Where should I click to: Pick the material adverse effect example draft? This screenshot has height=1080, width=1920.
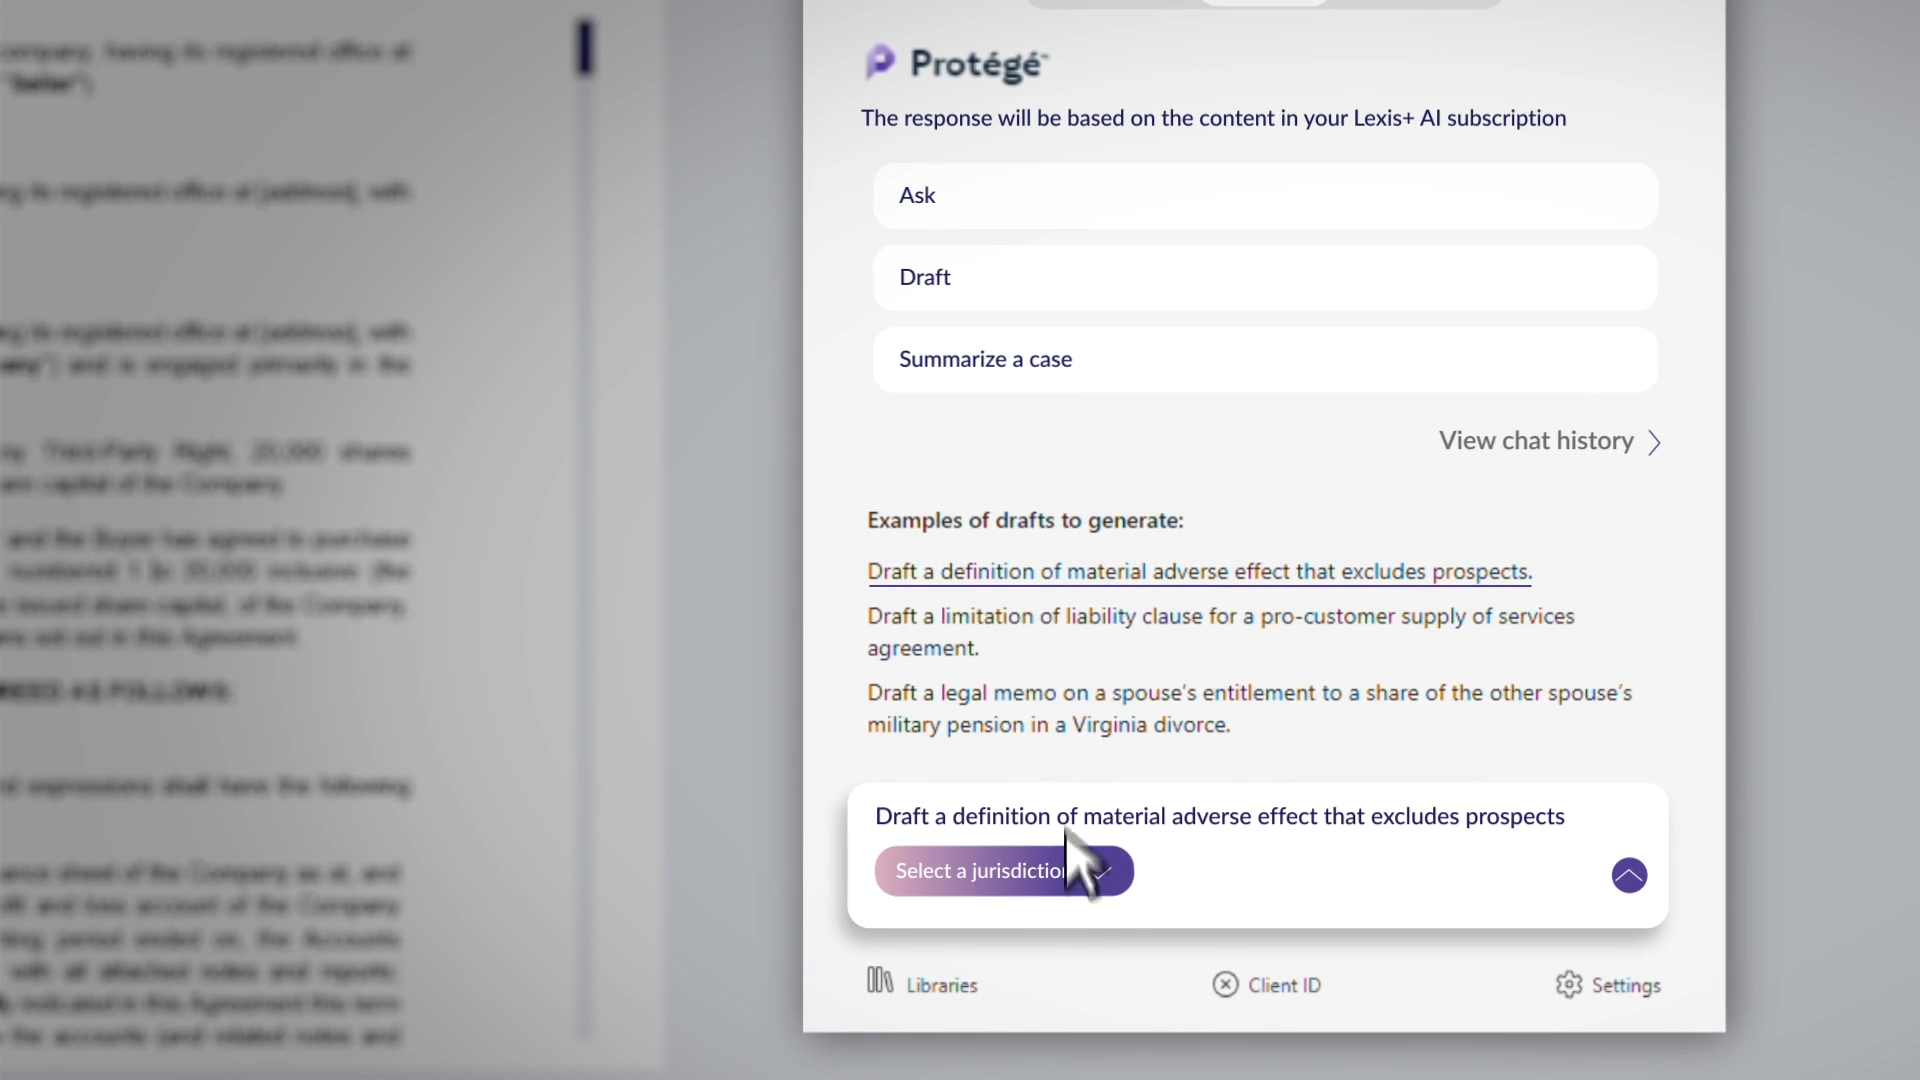click(1199, 571)
